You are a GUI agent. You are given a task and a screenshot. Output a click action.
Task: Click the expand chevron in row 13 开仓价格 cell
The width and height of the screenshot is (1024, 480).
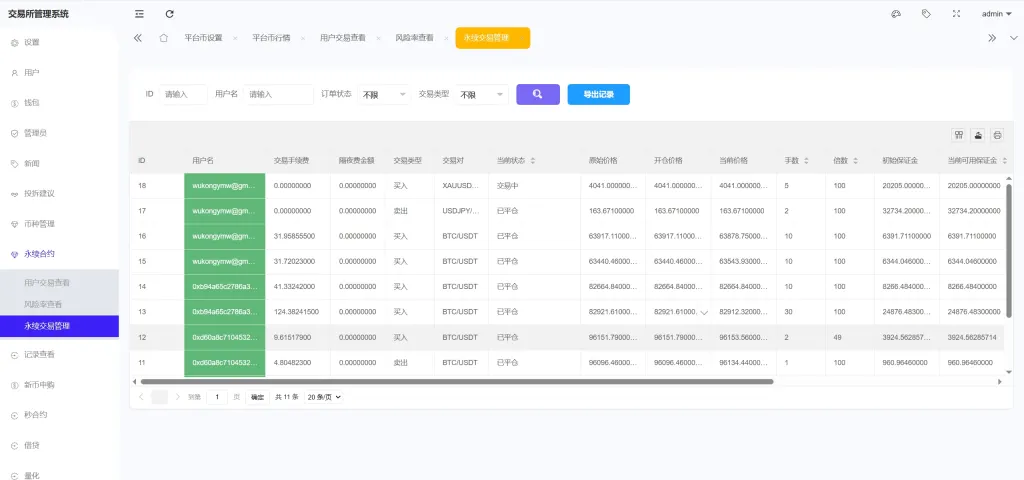click(703, 313)
